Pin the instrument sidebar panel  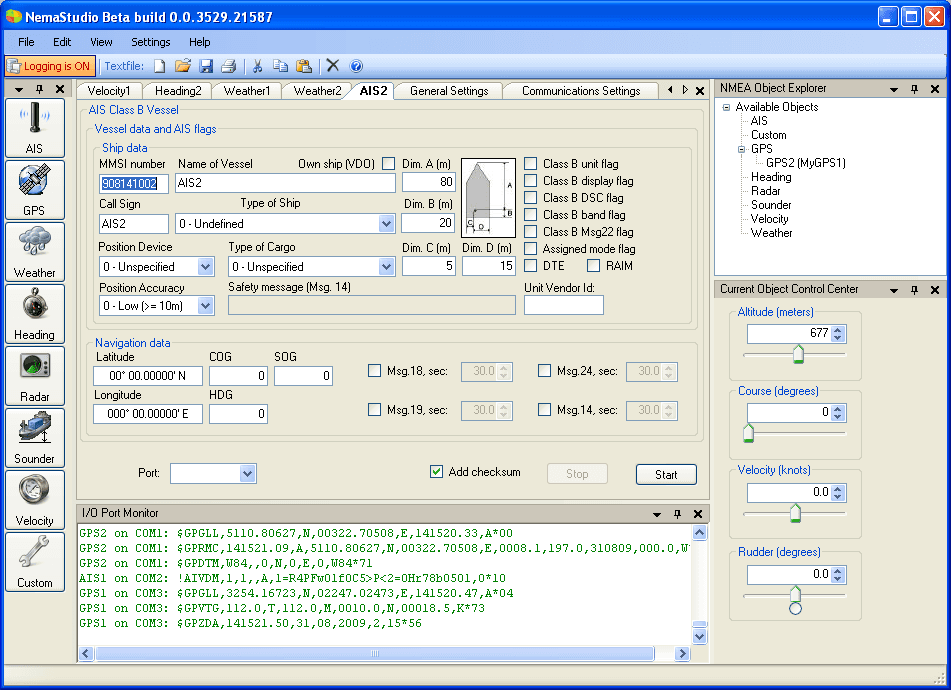[39, 89]
